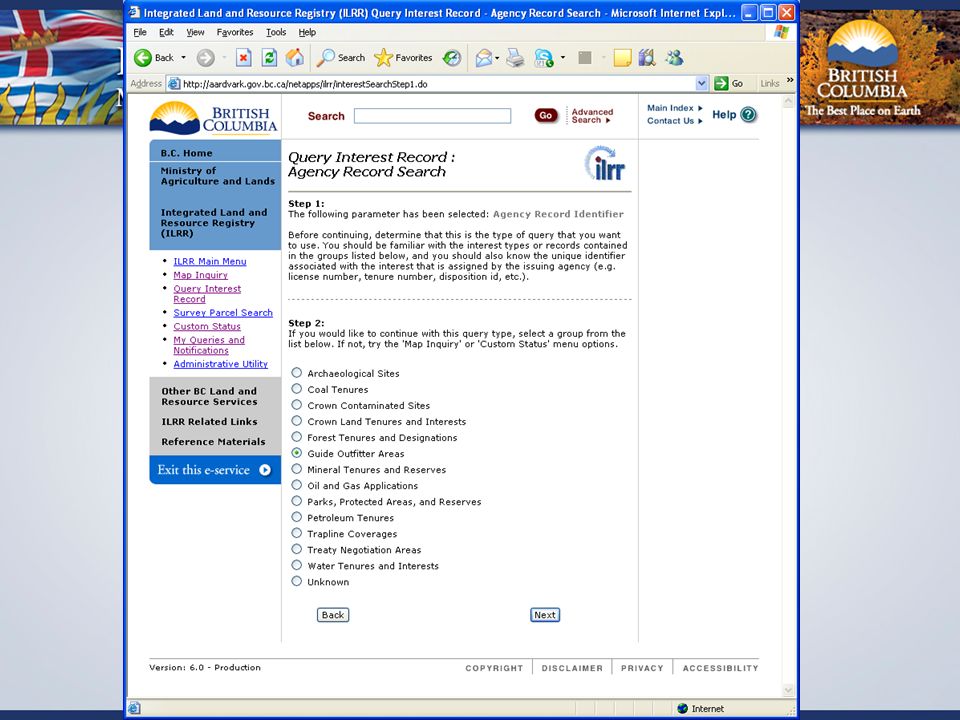Viewport: 960px width, 720px height.
Task: Select the Coal Tenures radio button
Action: coord(296,389)
